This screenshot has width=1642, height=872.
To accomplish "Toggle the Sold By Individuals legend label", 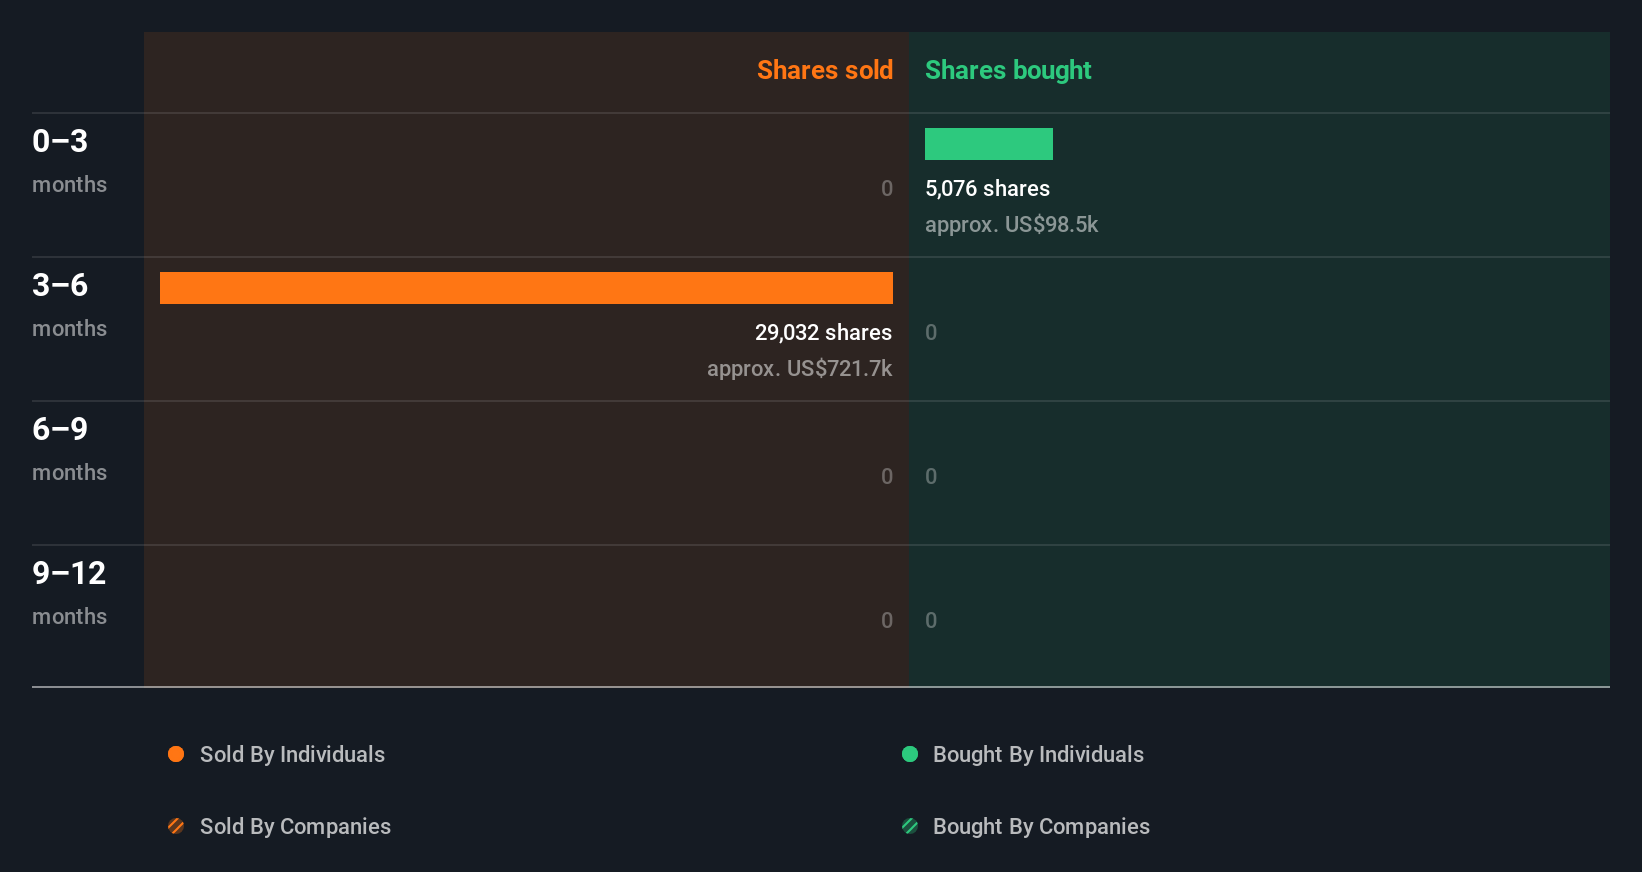I will [292, 755].
